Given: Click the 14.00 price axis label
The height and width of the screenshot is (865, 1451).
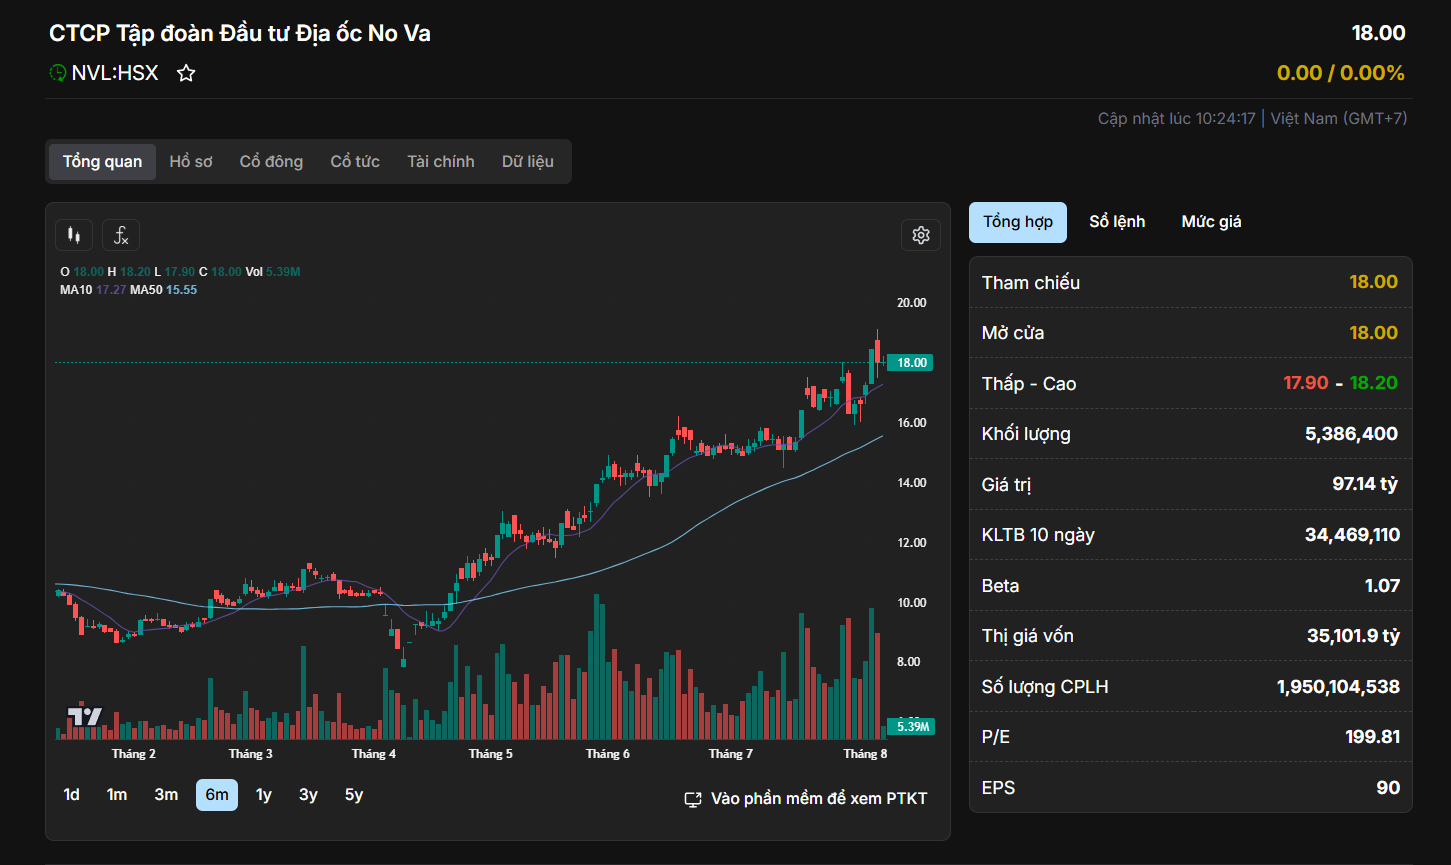Looking at the screenshot, I should point(912,483).
